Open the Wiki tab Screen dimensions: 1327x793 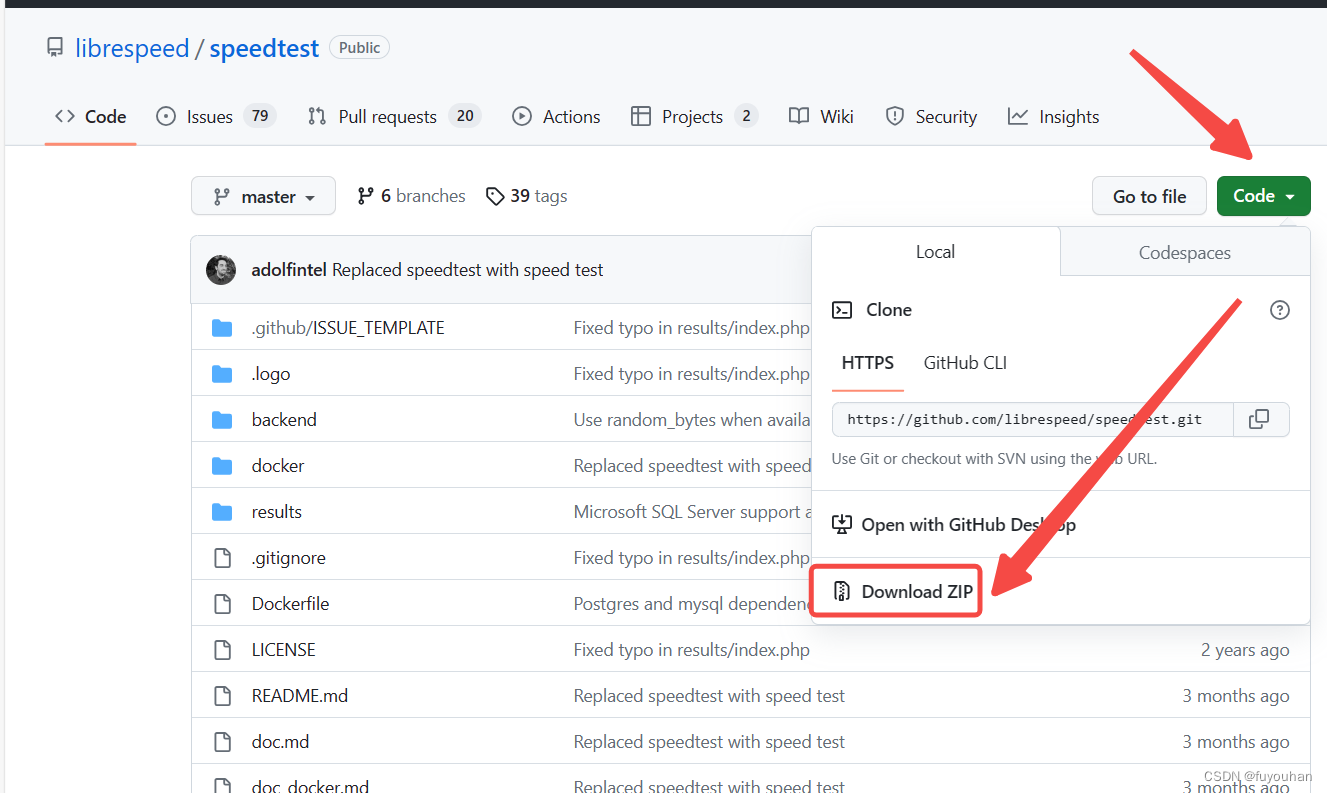pyautogui.click(x=821, y=117)
